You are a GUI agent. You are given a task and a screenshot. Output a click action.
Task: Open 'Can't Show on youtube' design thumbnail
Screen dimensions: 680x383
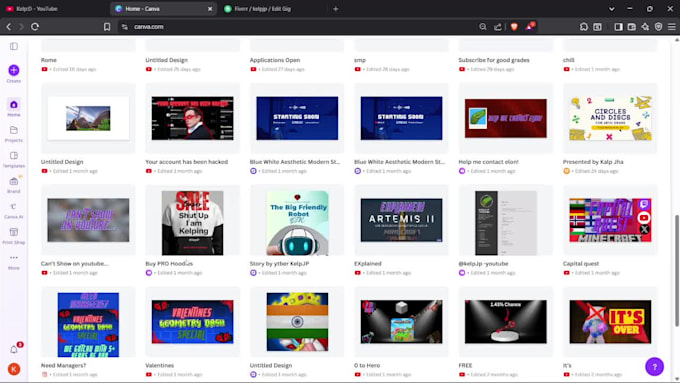pyautogui.click(x=88, y=220)
